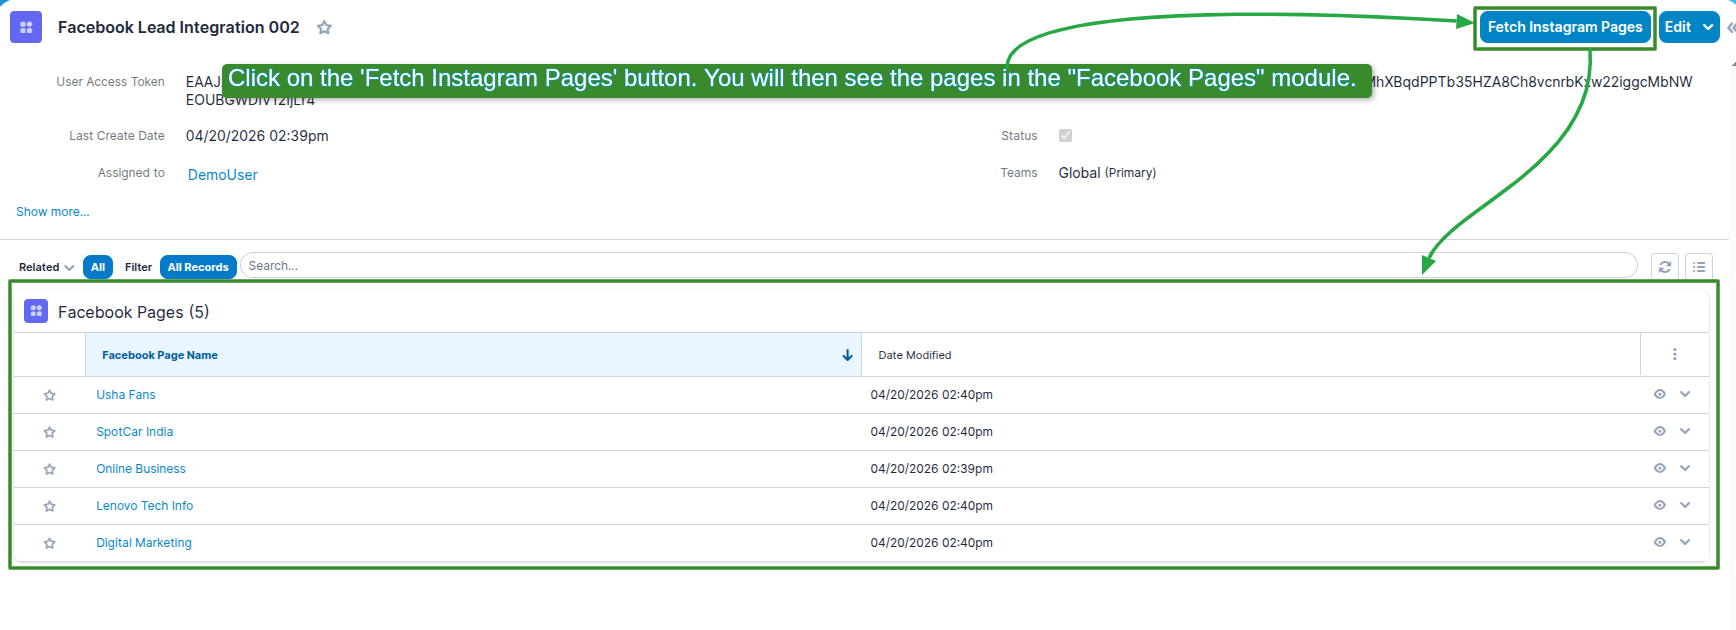Star the Lenovo Tech Info row

(x=49, y=506)
